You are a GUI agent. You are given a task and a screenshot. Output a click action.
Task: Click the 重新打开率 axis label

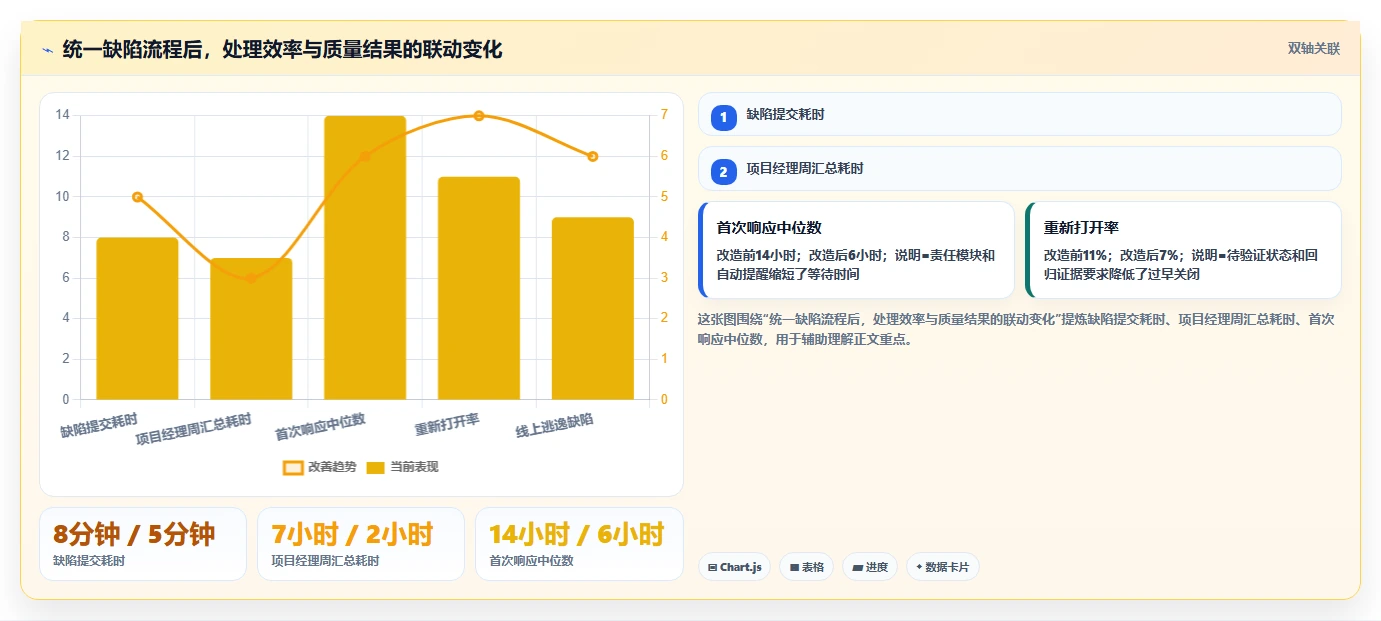pyautogui.click(x=447, y=425)
